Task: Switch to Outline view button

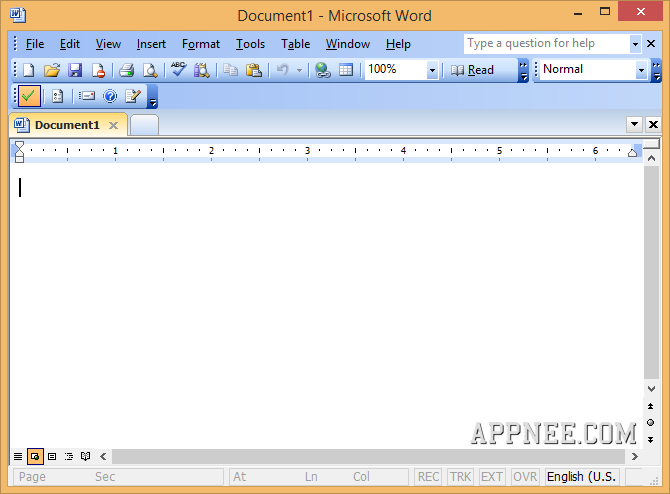Action: (69, 456)
